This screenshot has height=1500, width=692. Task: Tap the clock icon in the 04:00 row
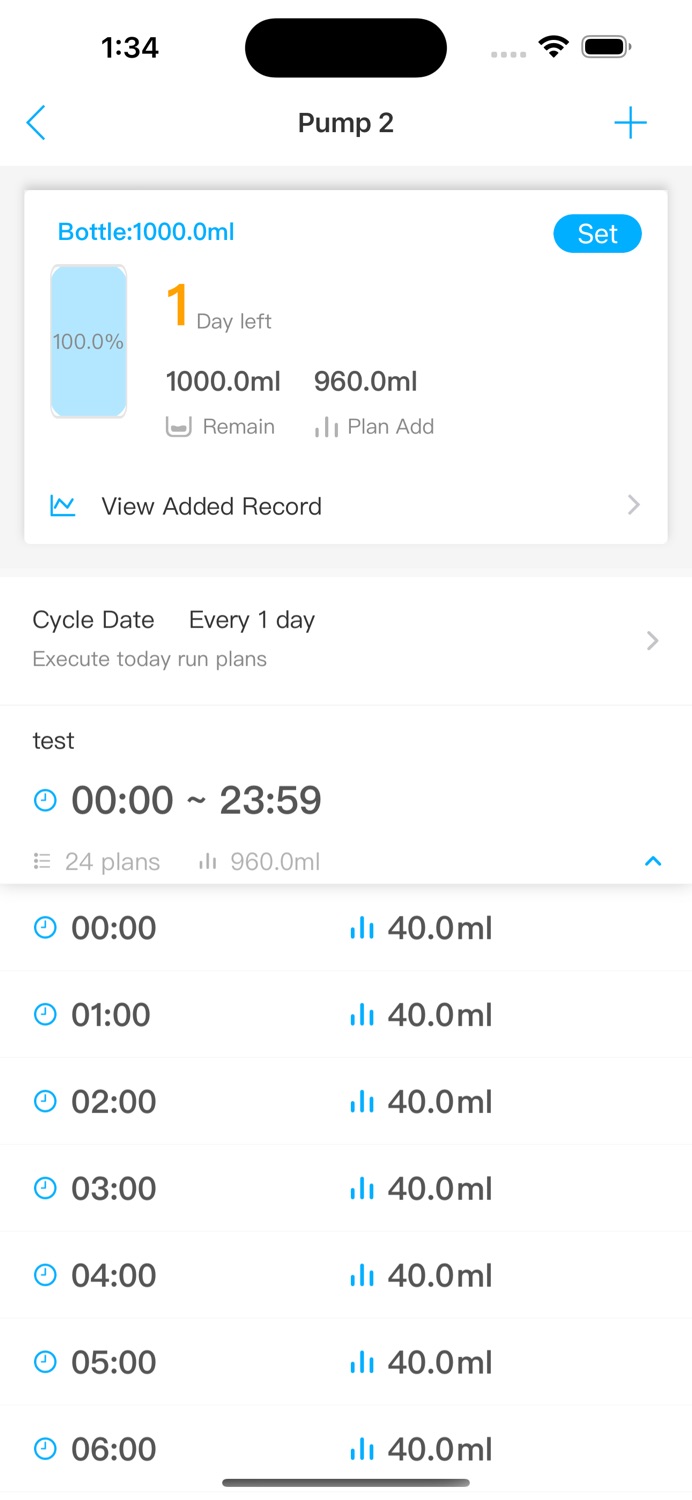(x=45, y=1275)
